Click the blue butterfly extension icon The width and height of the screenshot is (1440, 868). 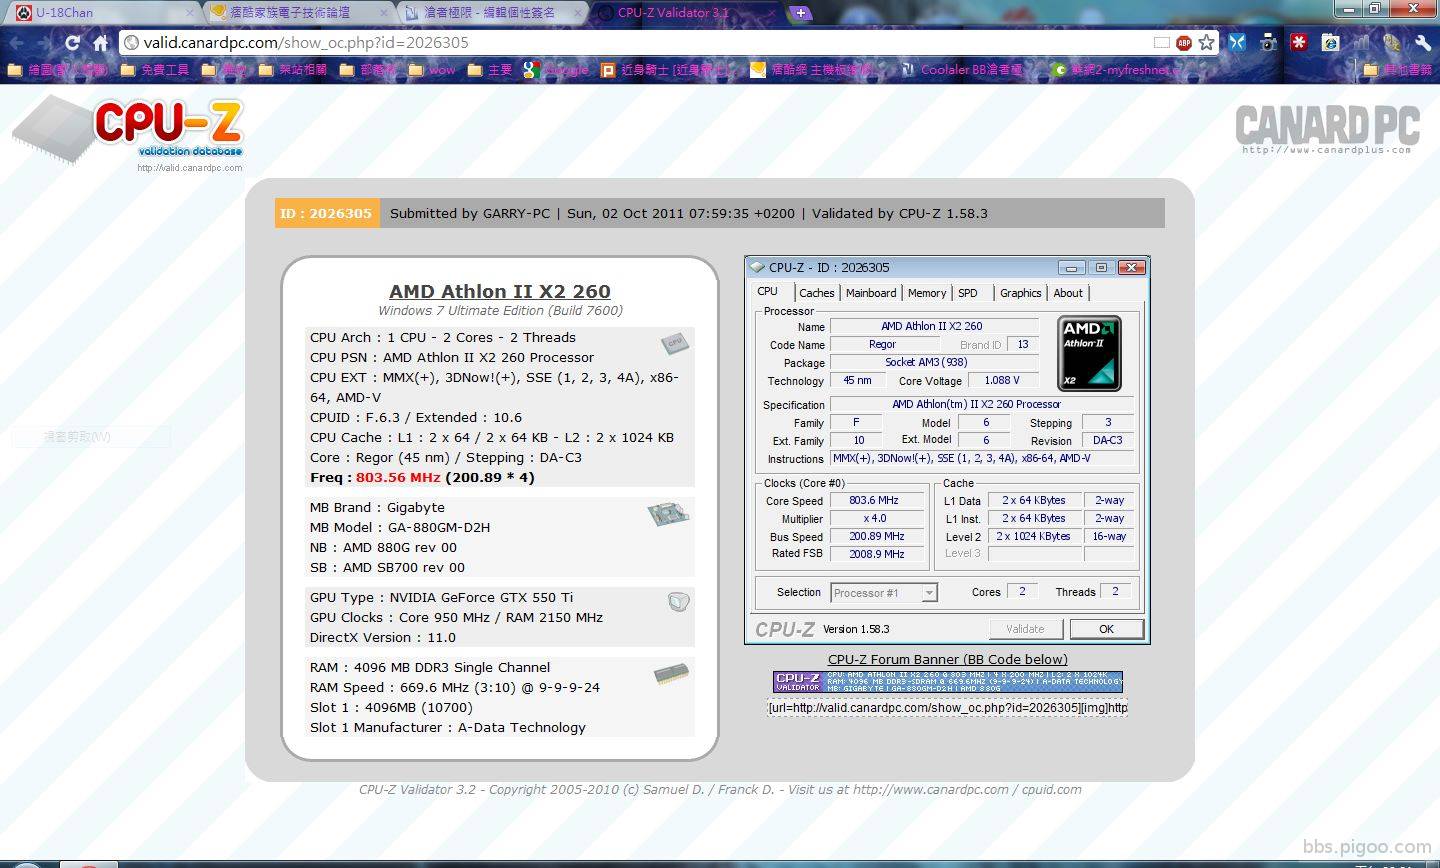click(x=1238, y=43)
